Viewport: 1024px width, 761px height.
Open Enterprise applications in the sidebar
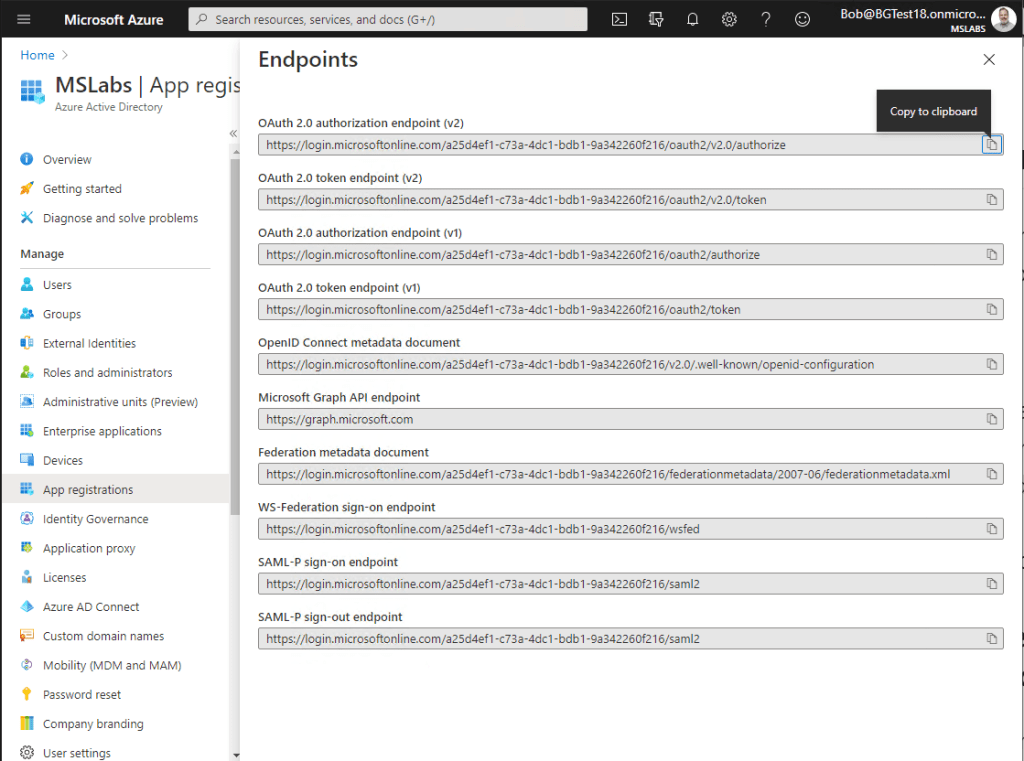(x=102, y=431)
